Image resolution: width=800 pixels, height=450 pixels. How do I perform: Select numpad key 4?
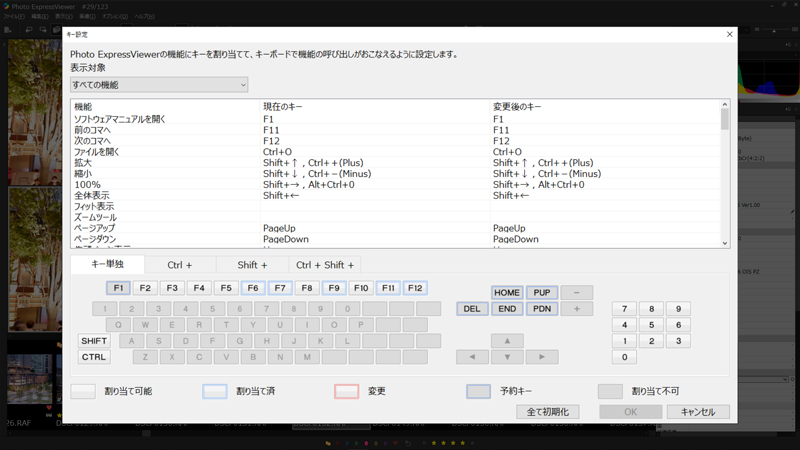click(x=624, y=325)
